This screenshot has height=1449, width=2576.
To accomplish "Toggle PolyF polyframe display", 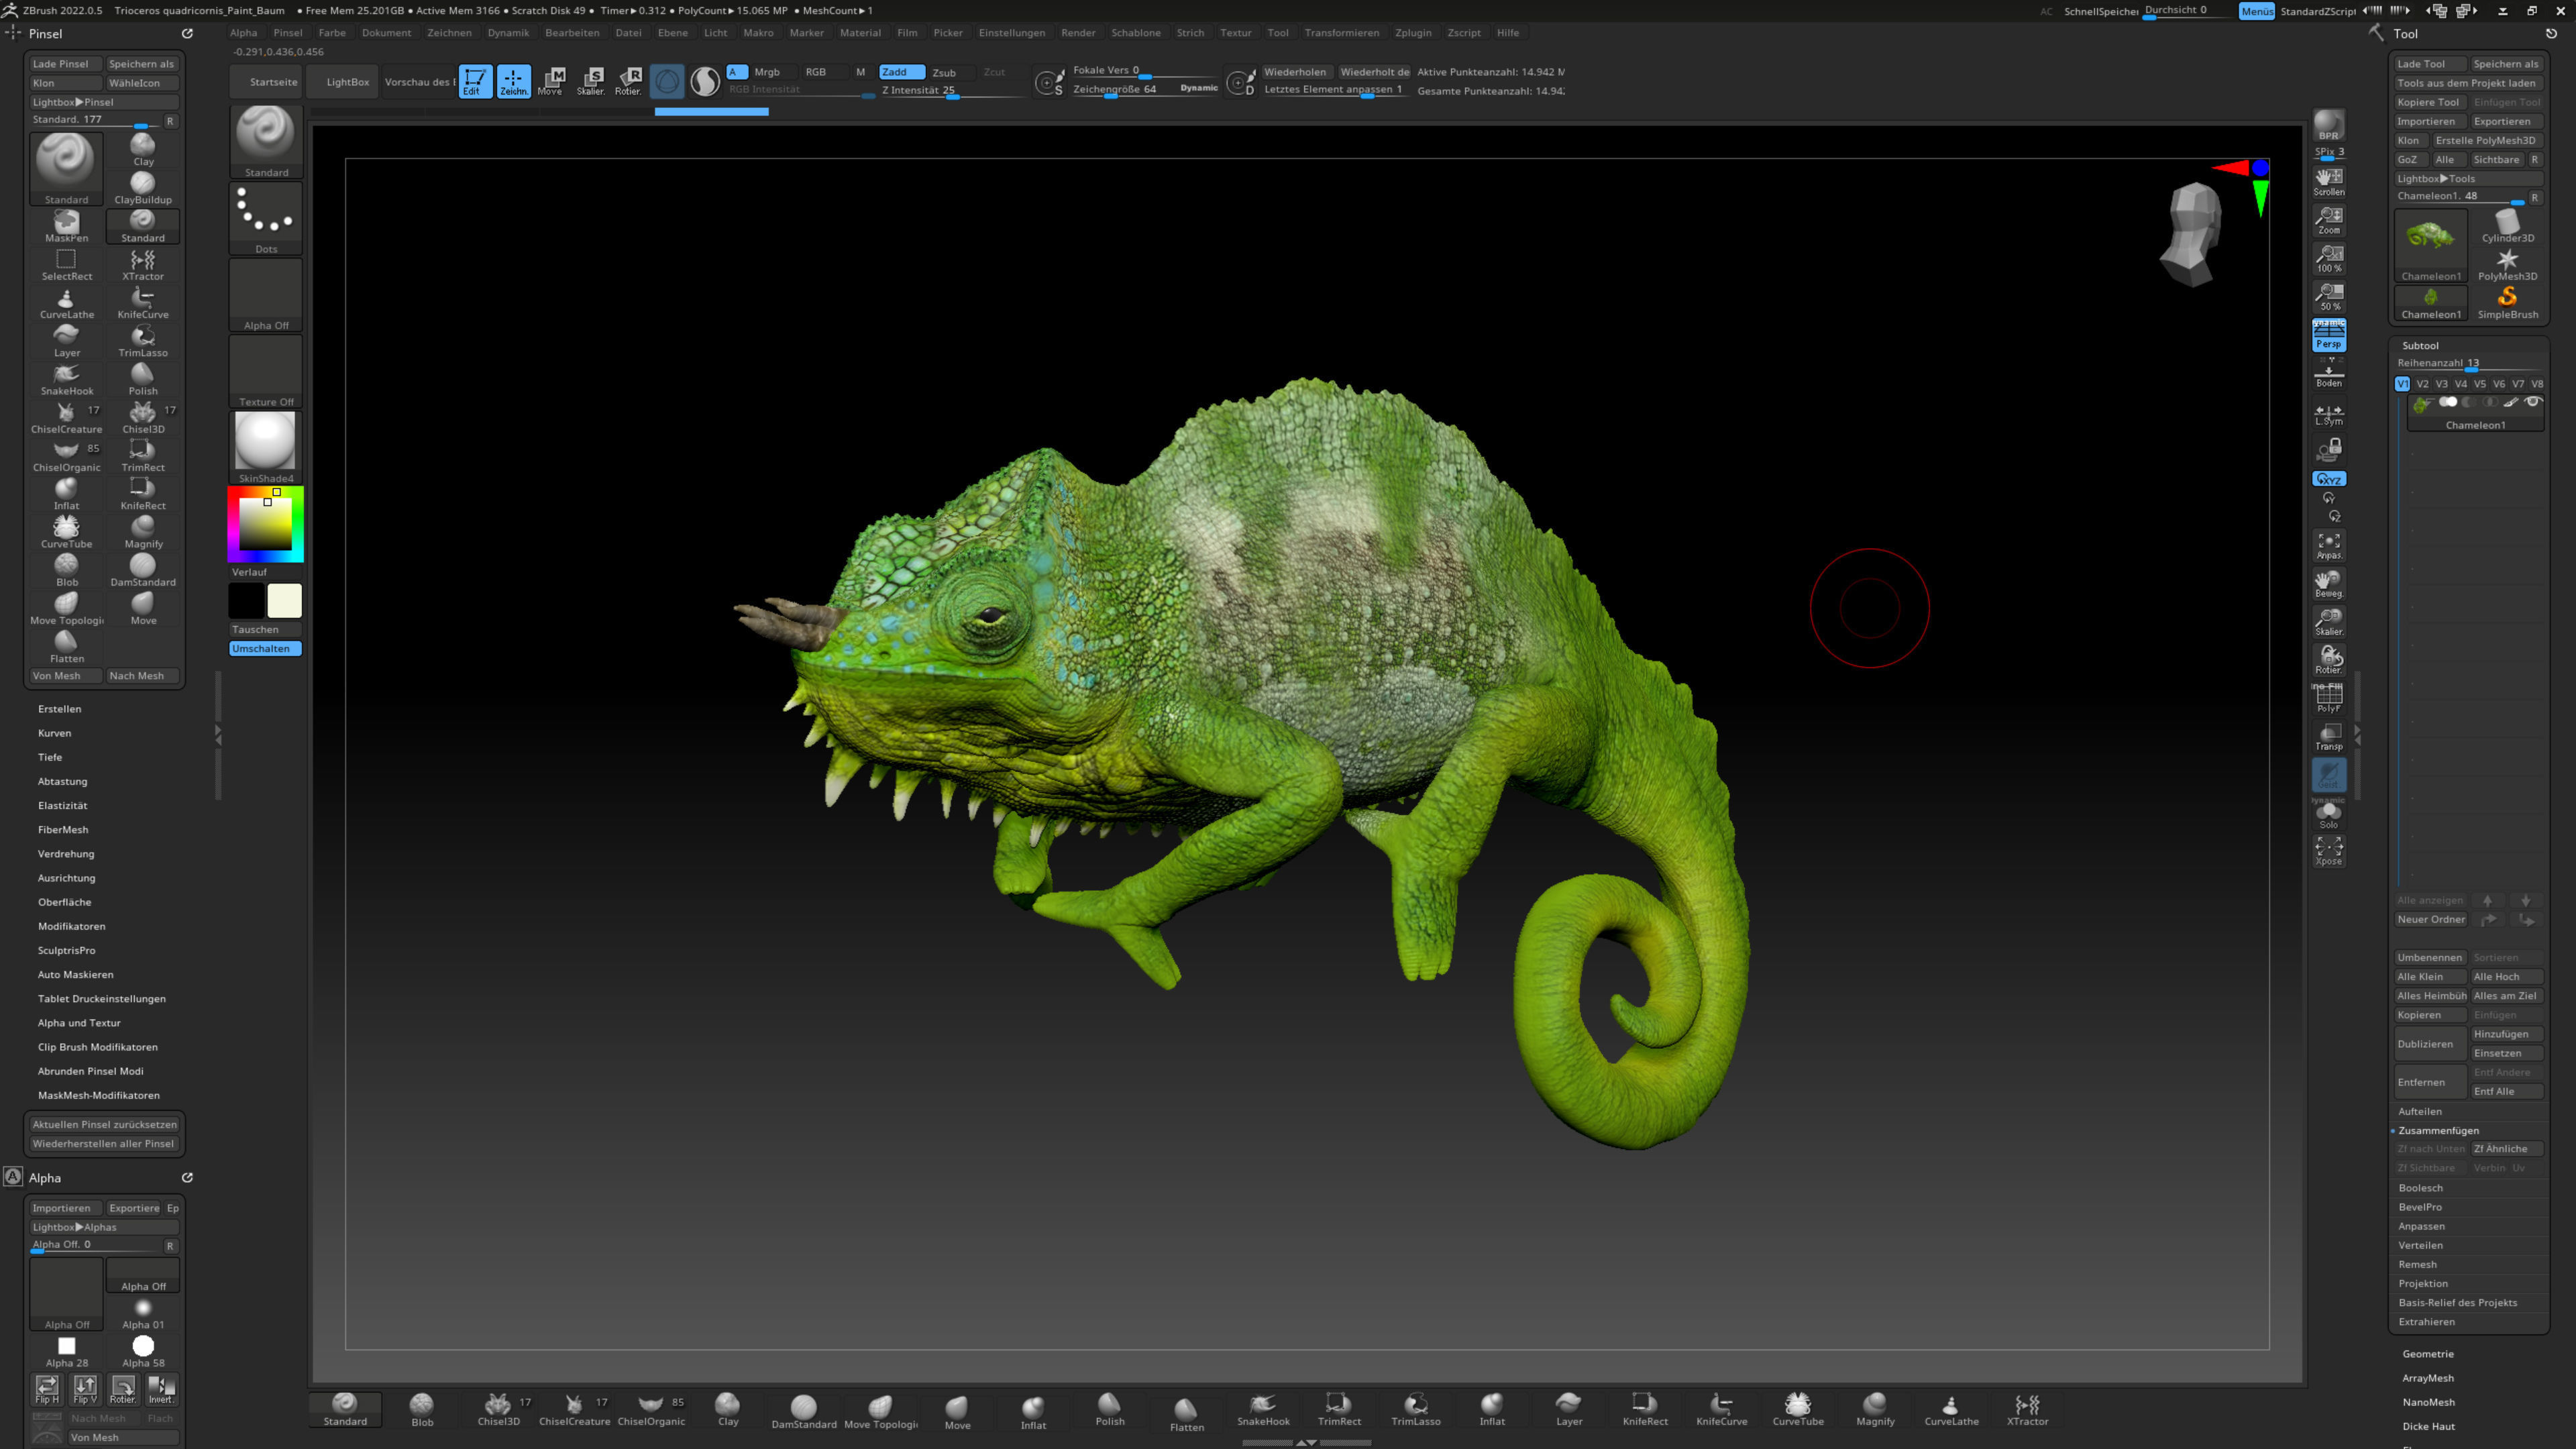I will 2328,698.
